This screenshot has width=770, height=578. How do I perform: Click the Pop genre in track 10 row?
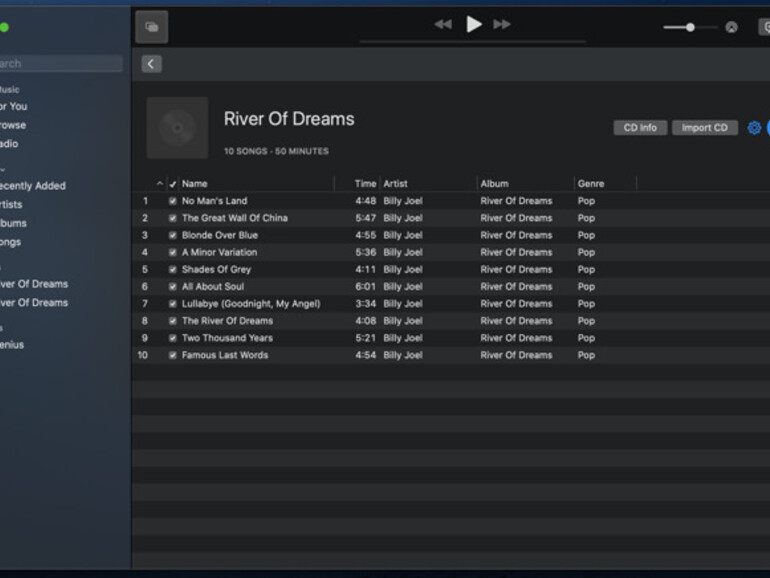coord(586,356)
